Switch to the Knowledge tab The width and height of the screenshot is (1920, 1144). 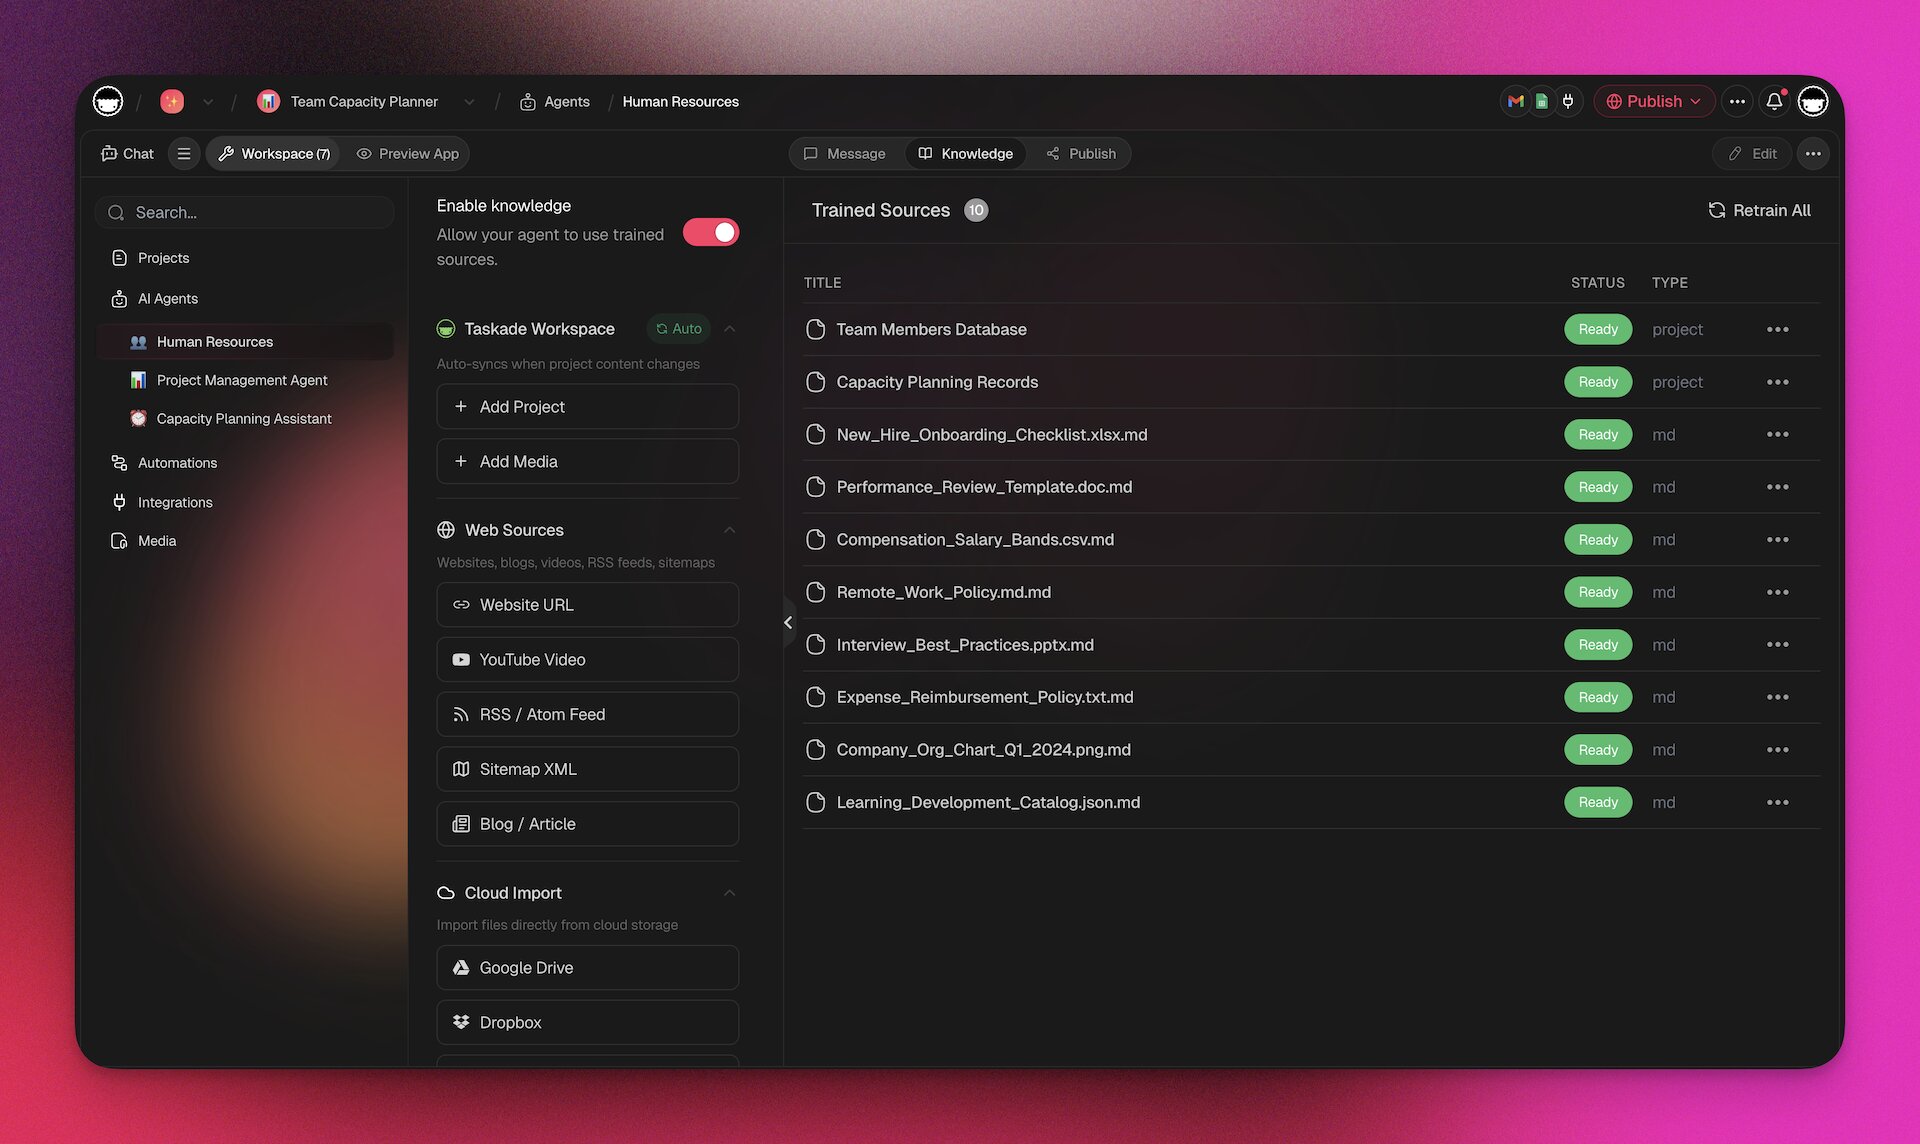(x=964, y=153)
